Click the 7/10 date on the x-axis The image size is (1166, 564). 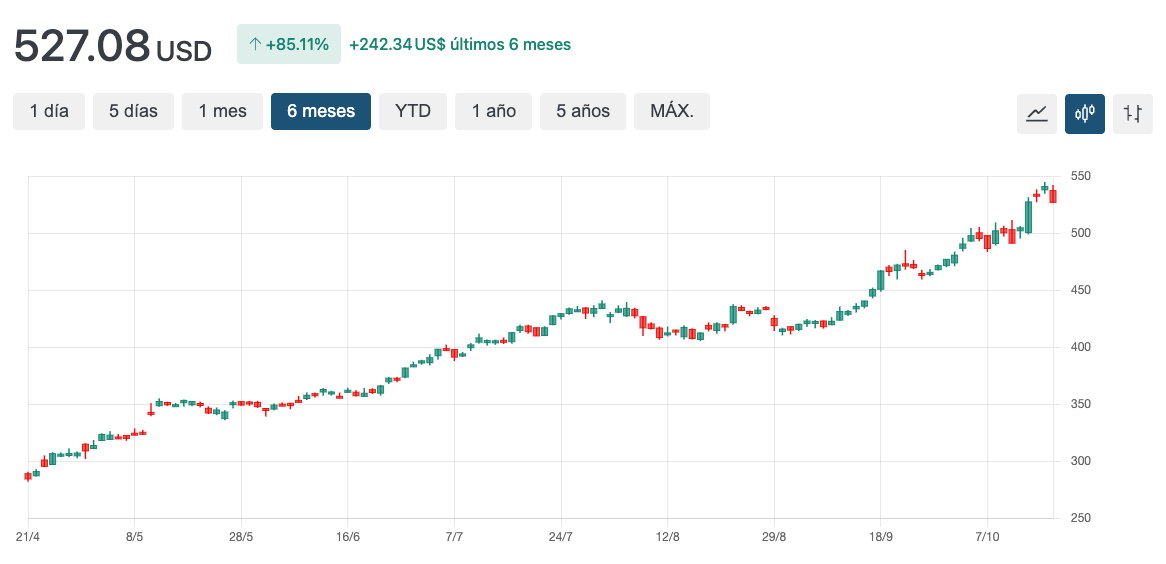point(987,536)
